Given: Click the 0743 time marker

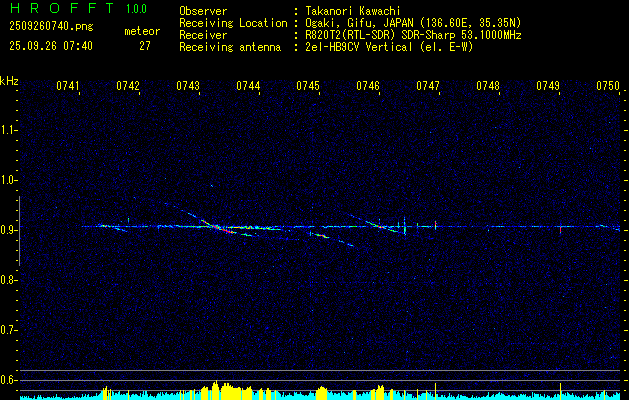Looking at the screenshot, I should click(x=188, y=86).
